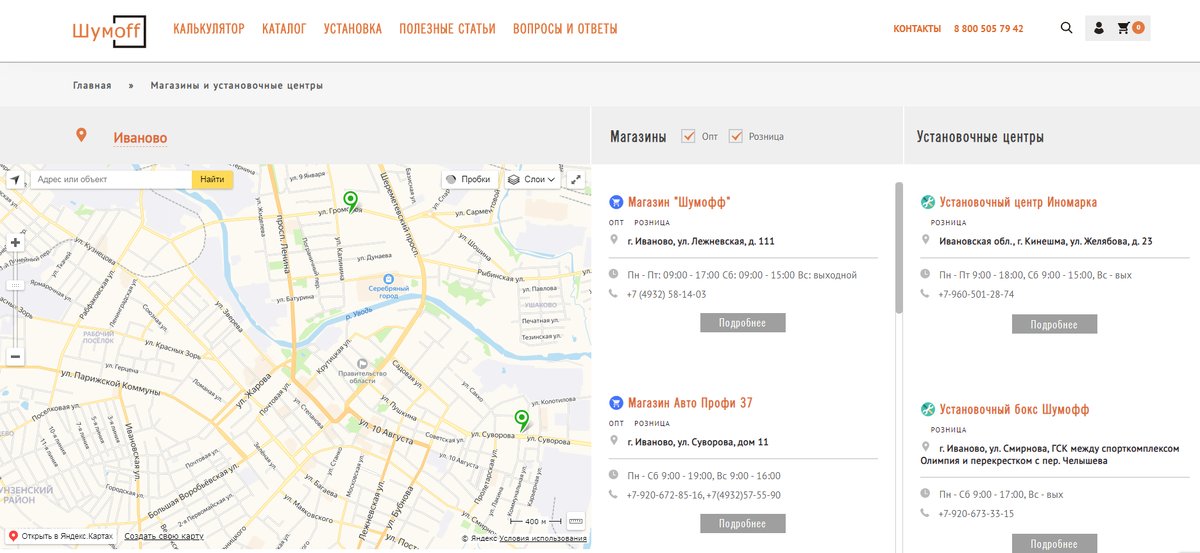The height and width of the screenshot is (553, 1200).
Task: Toggle the Розница checkbox
Action: [736, 136]
